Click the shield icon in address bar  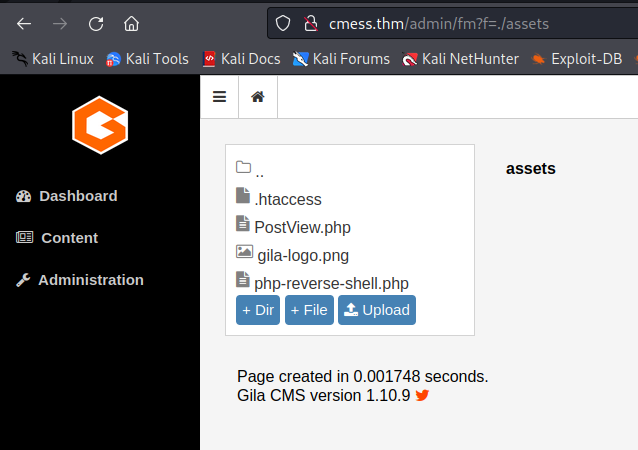(x=283, y=23)
